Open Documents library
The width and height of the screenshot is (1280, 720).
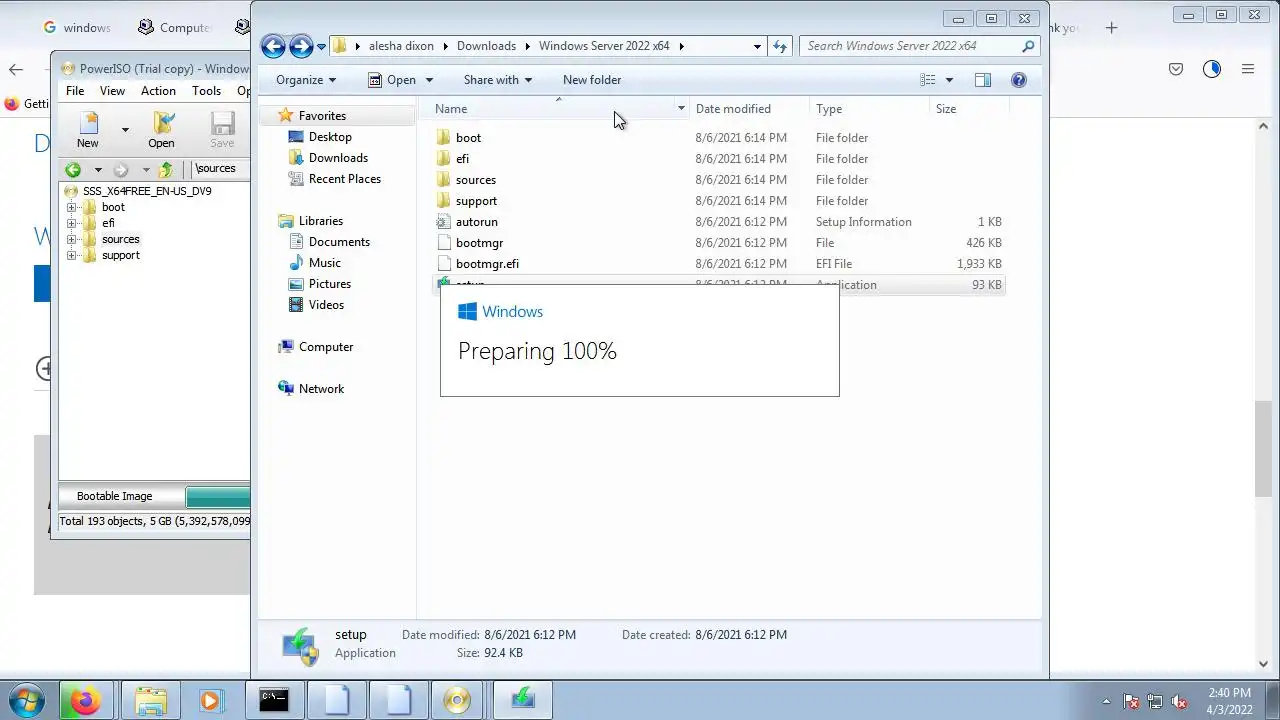[x=339, y=242]
